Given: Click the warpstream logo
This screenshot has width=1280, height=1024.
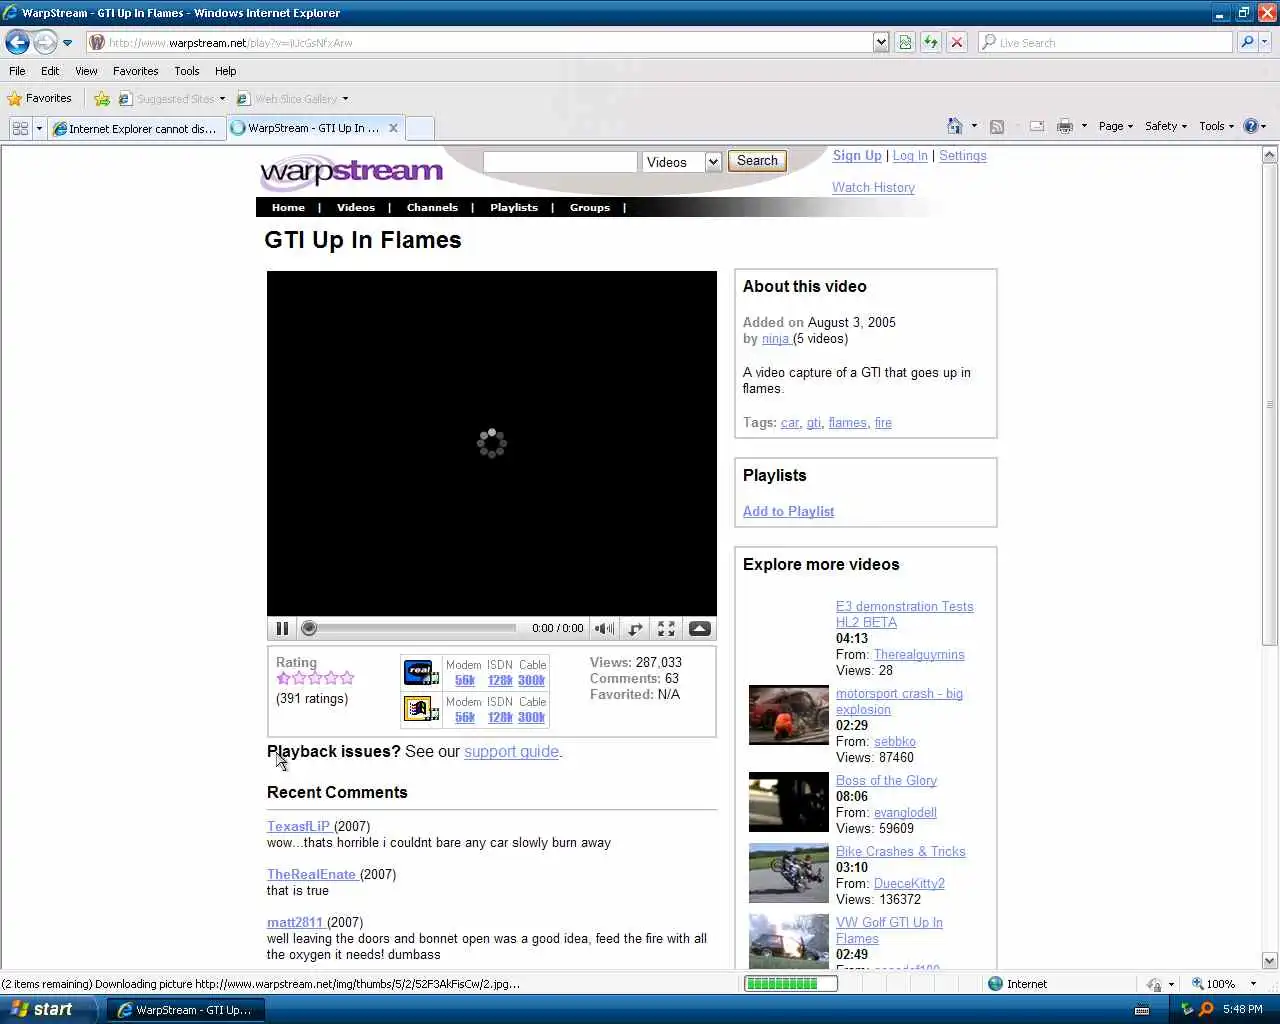Looking at the screenshot, I should pyautogui.click(x=351, y=172).
